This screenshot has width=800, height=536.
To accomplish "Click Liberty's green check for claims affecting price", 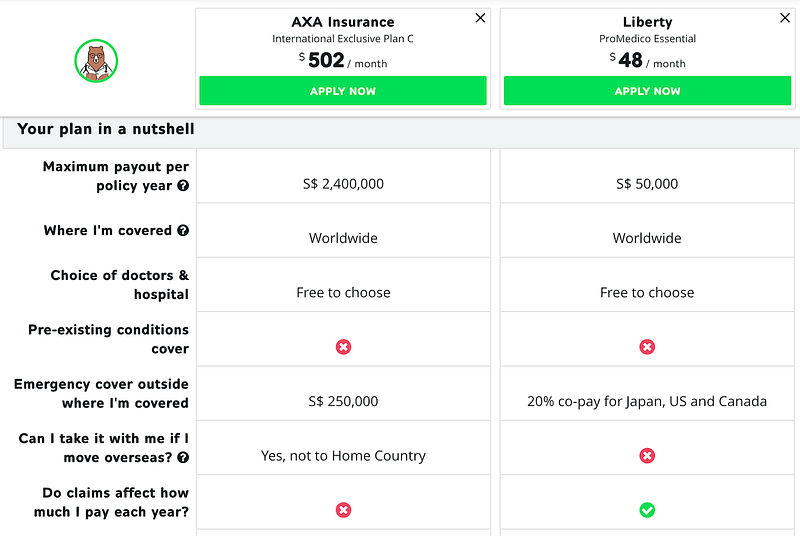I will (647, 510).
